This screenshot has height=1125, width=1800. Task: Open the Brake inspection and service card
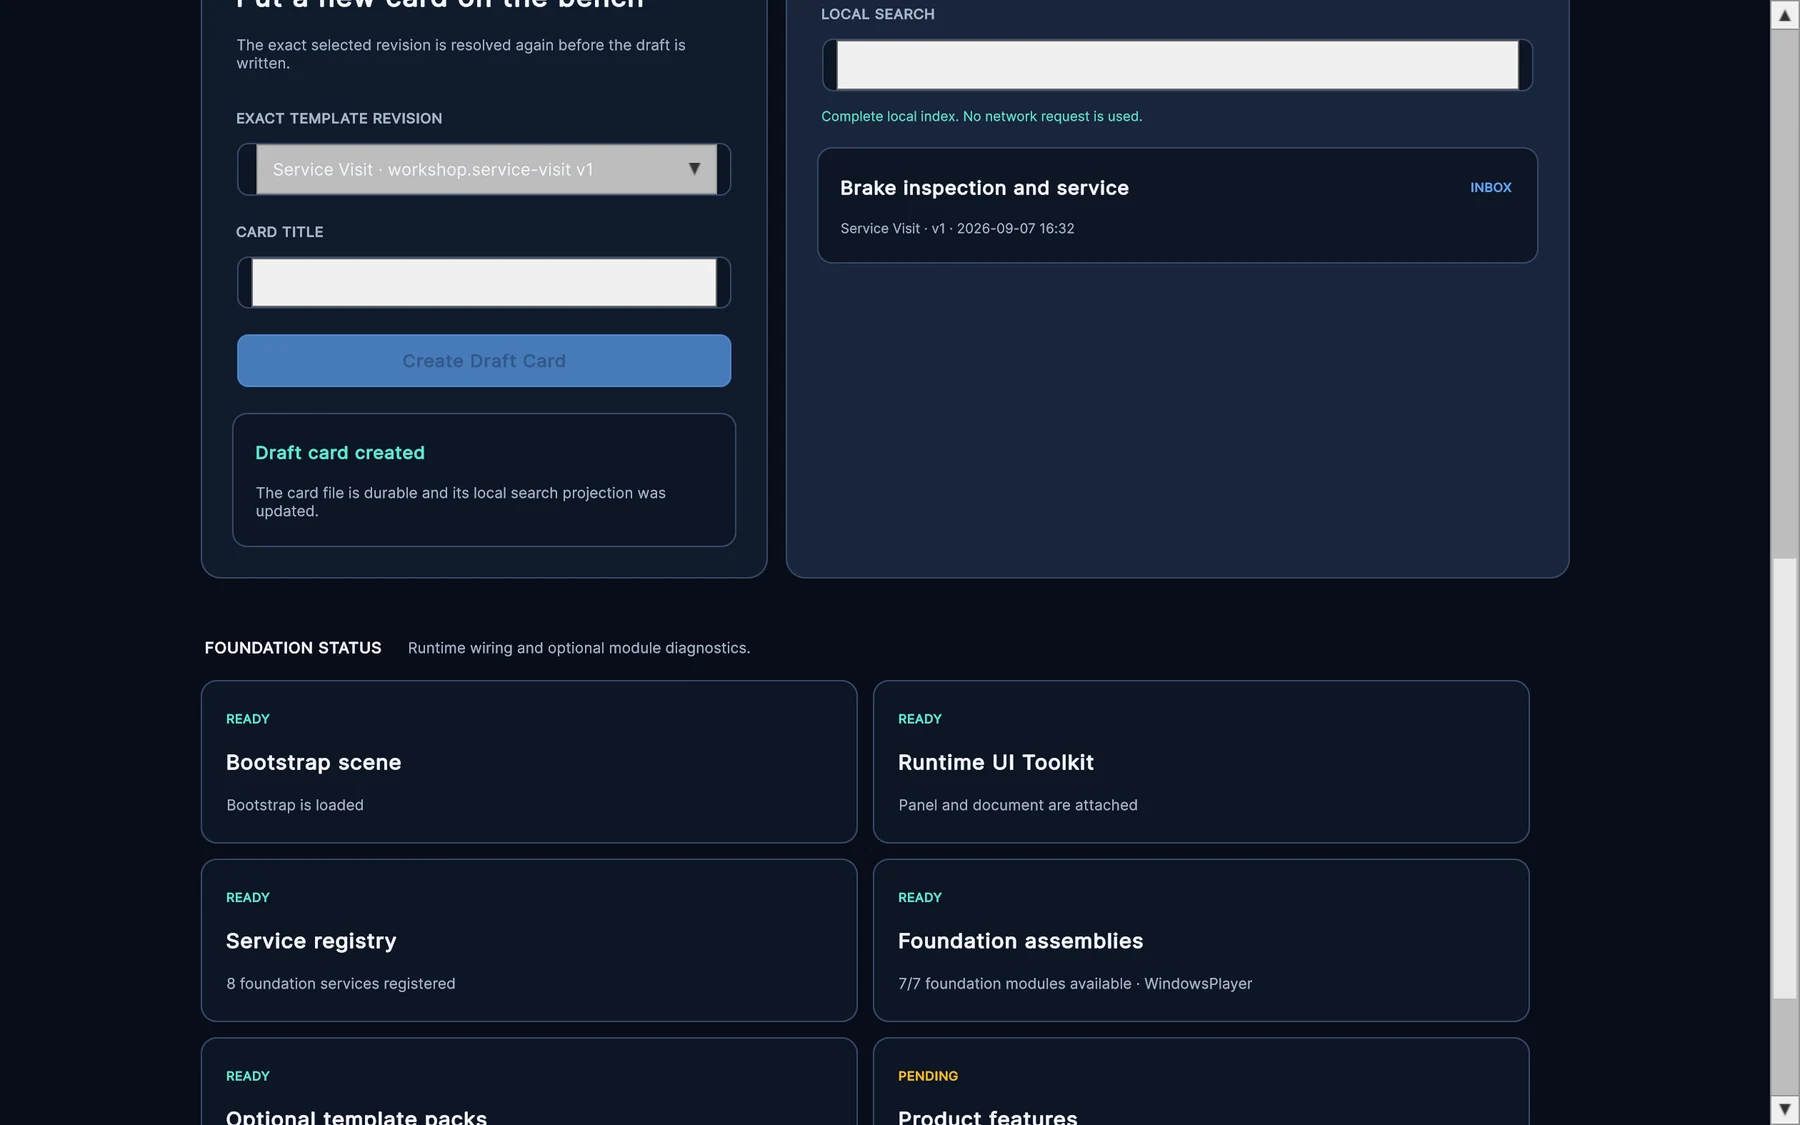click(1177, 205)
